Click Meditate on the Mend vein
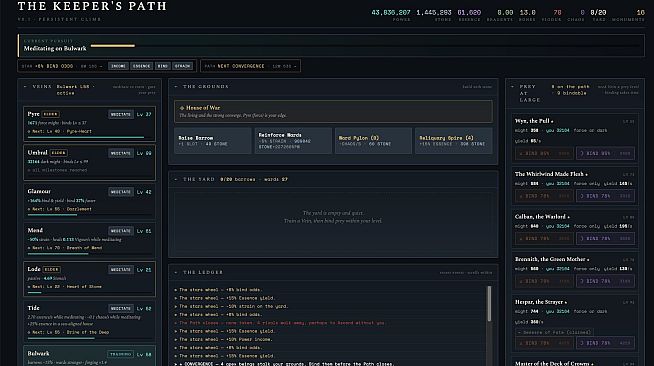 click(121, 231)
